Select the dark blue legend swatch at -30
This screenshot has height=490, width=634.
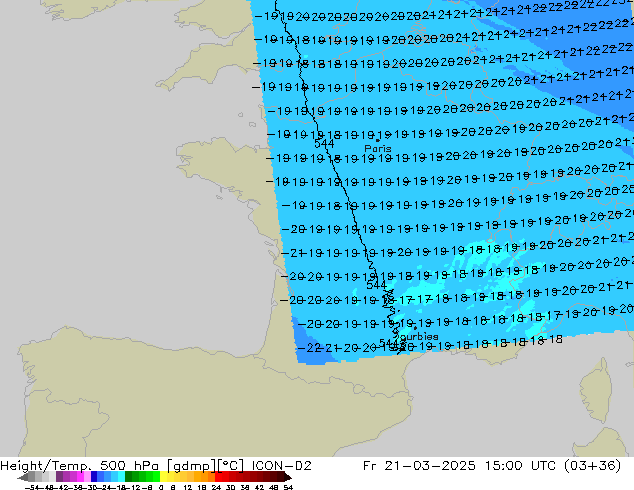(94, 476)
